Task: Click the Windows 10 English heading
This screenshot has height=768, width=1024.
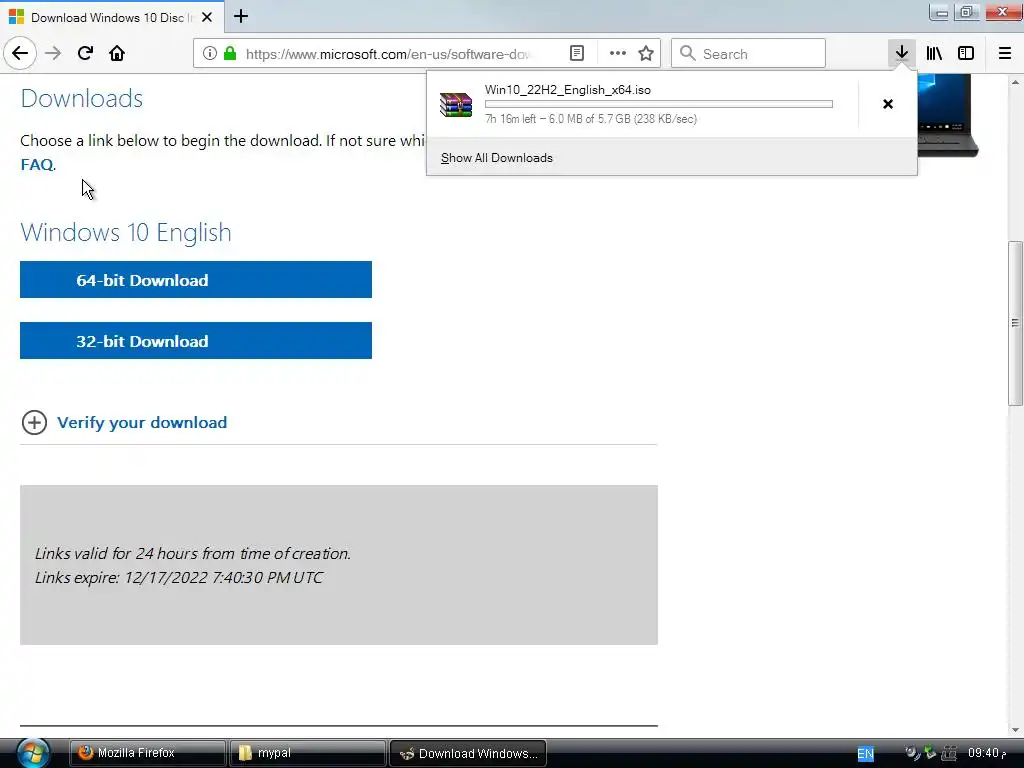Action: (x=126, y=232)
